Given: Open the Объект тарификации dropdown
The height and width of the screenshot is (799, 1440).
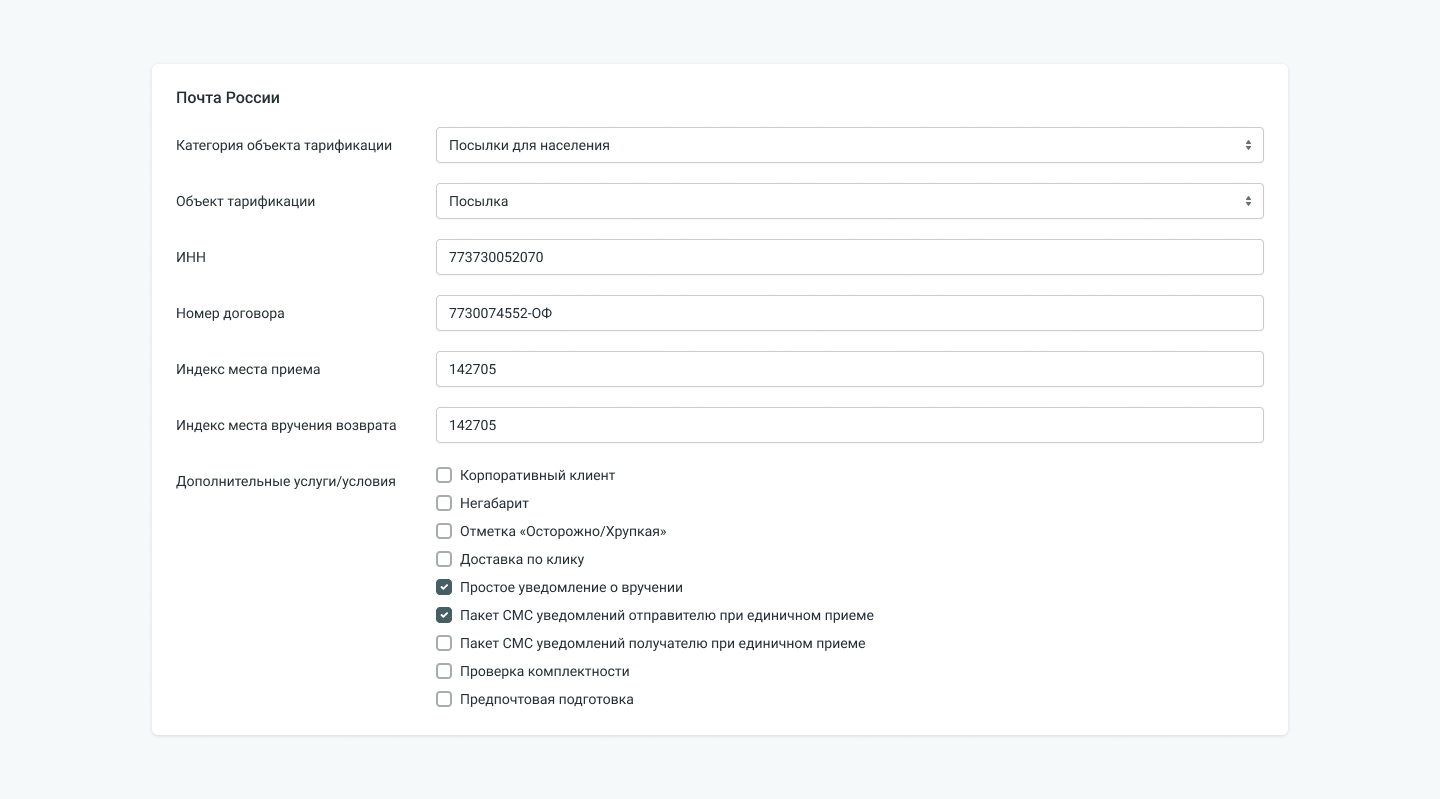Looking at the screenshot, I should 850,201.
